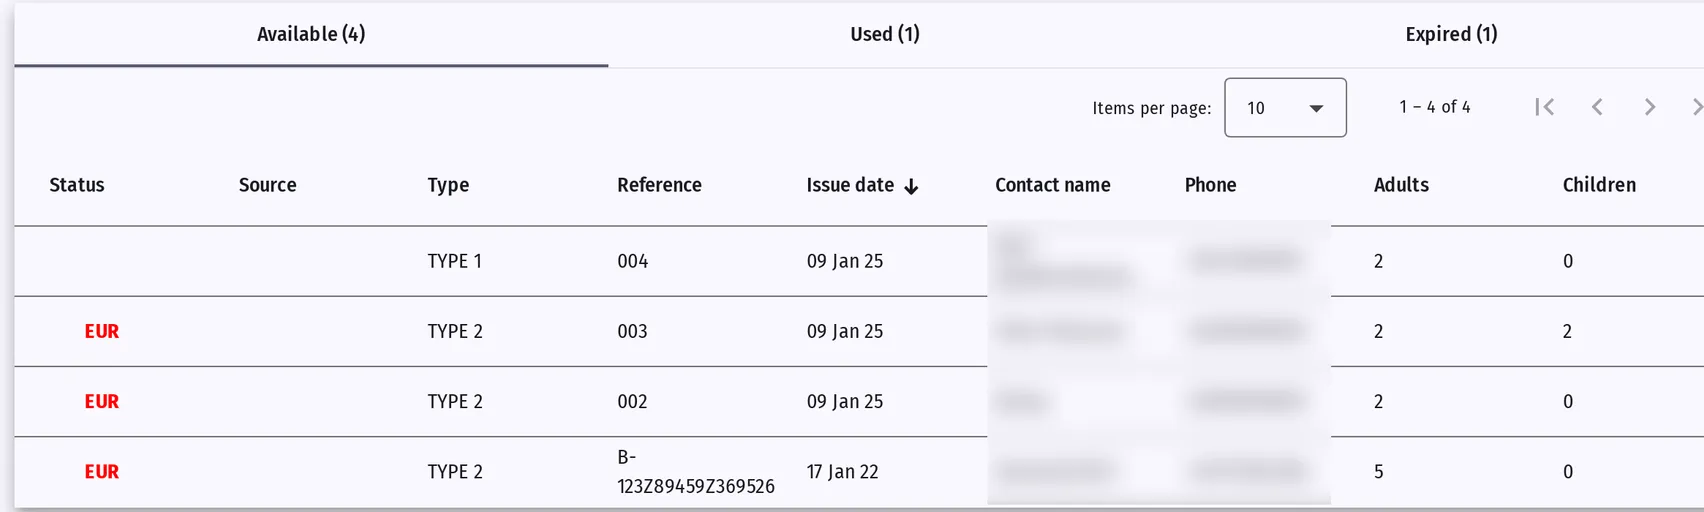
Task: Sort by the Children column header
Action: [1599, 185]
